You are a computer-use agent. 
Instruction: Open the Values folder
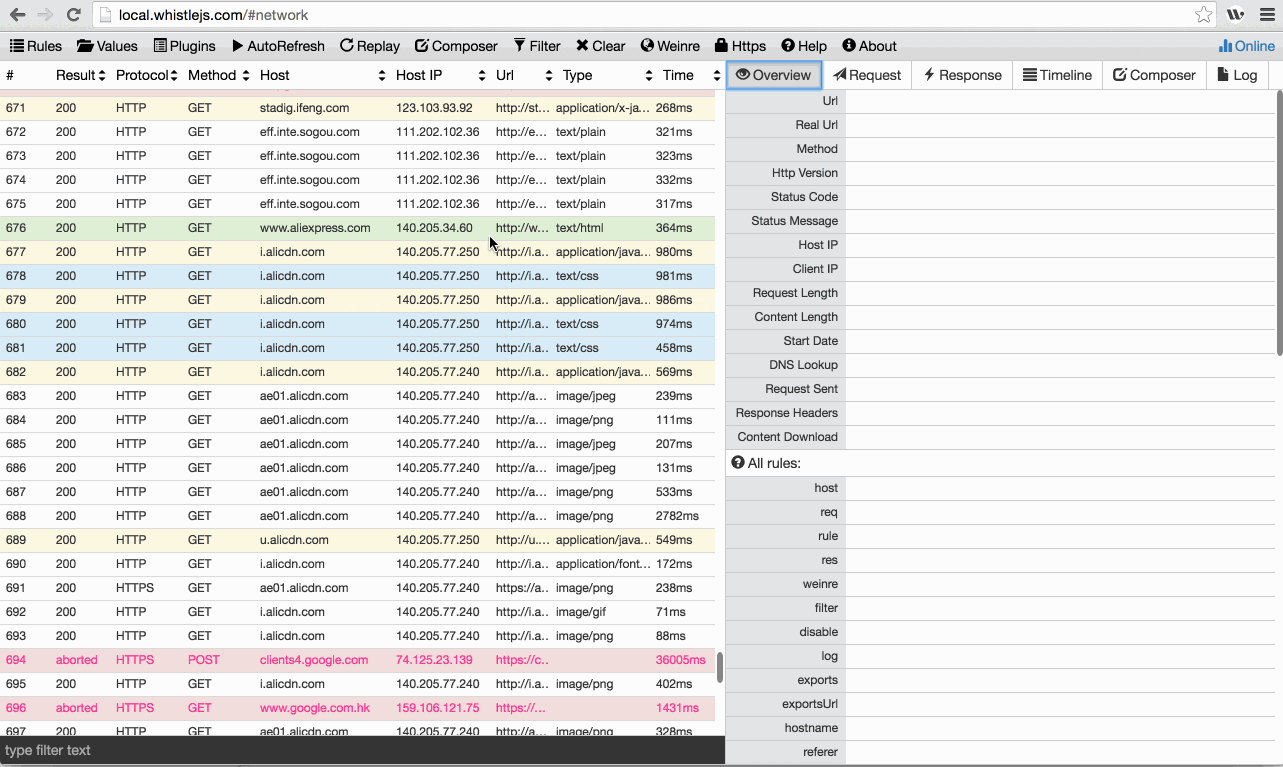(107, 46)
